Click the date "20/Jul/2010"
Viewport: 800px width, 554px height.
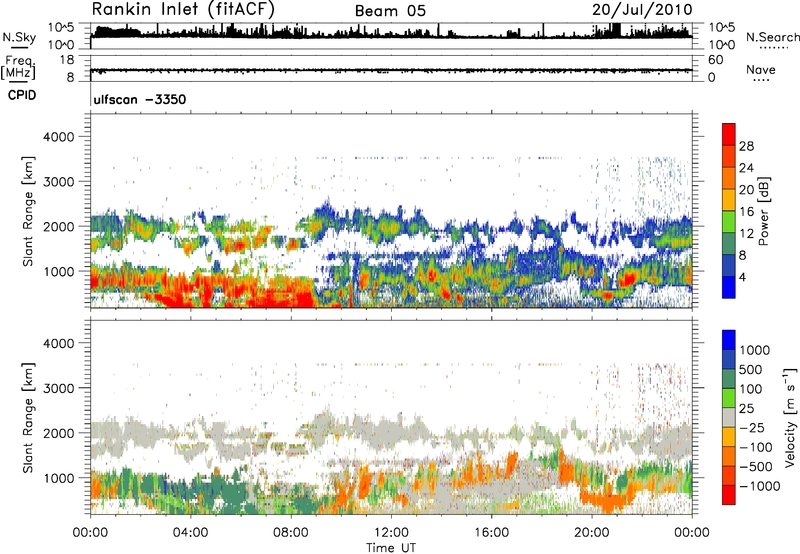642,10
